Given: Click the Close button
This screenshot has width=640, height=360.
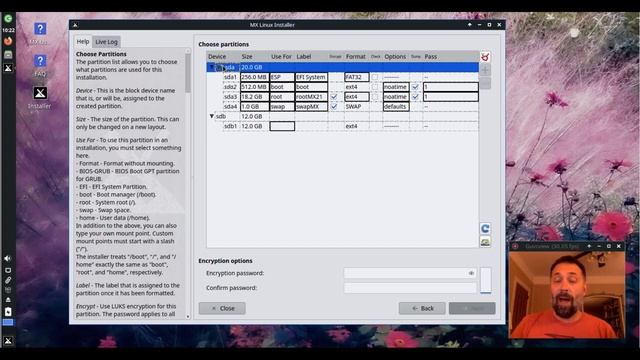Looking at the screenshot, I should [222, 308].
